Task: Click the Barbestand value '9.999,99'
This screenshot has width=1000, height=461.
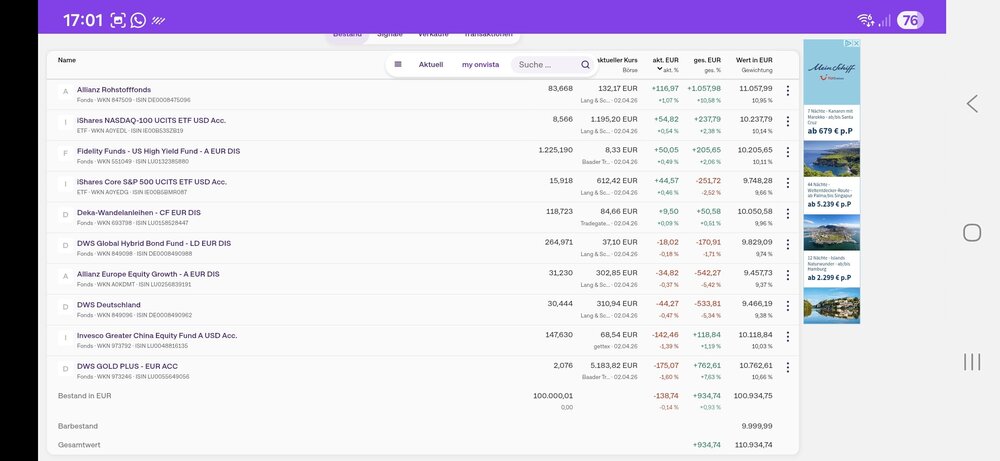Action: [x=757, y=426]
